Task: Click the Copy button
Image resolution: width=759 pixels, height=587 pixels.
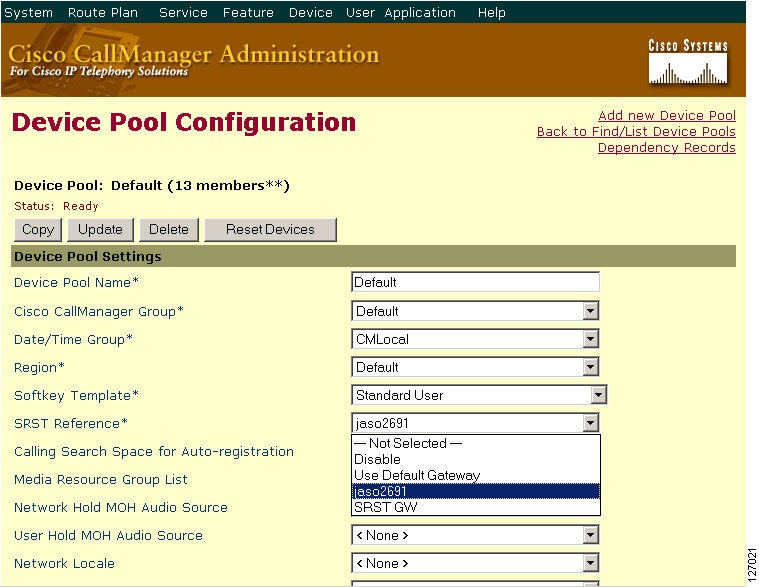Action: [x=38, y=229]
